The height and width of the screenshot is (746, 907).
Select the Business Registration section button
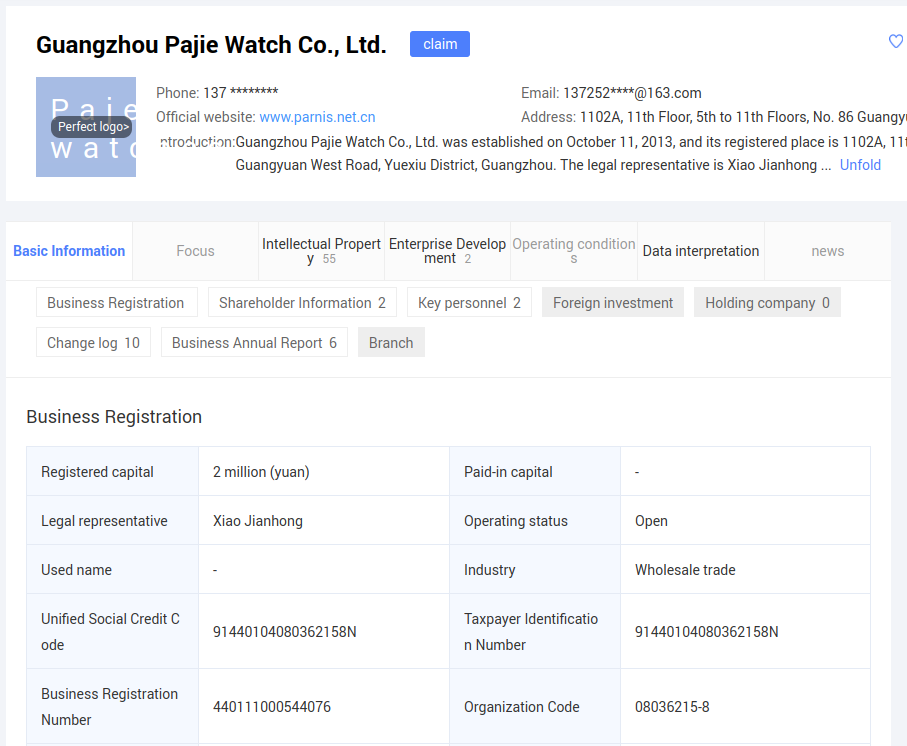coord(116,303)
